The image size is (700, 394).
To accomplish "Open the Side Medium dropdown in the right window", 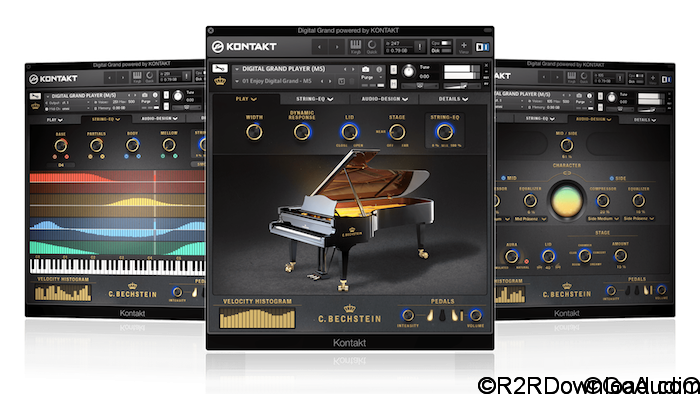I will click(x=603, y=219).
